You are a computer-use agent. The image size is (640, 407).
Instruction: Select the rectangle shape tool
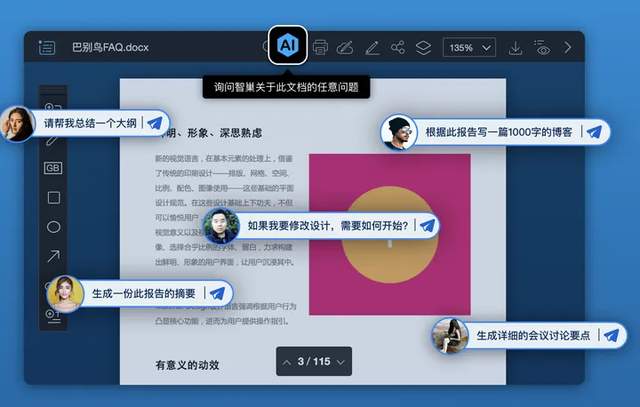pyautogui.click(x=54, y=198)
